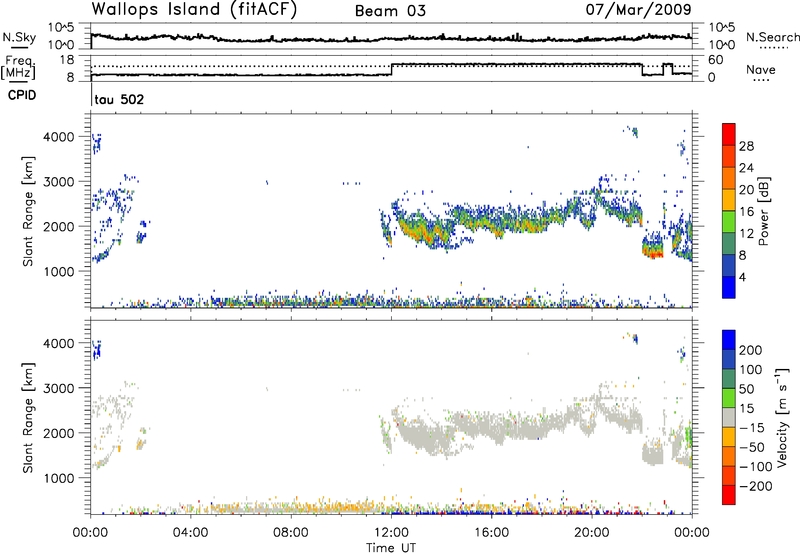Select the '24' label on Power colorbar
Screen dimensions: 800x554
click(746, 168)
